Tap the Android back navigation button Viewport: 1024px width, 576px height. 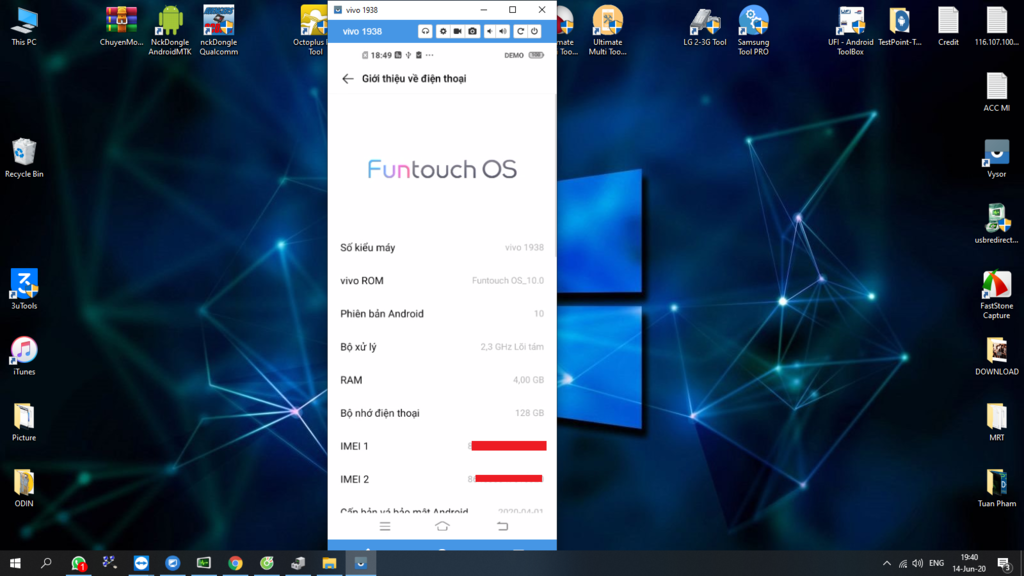click(502, 526)
